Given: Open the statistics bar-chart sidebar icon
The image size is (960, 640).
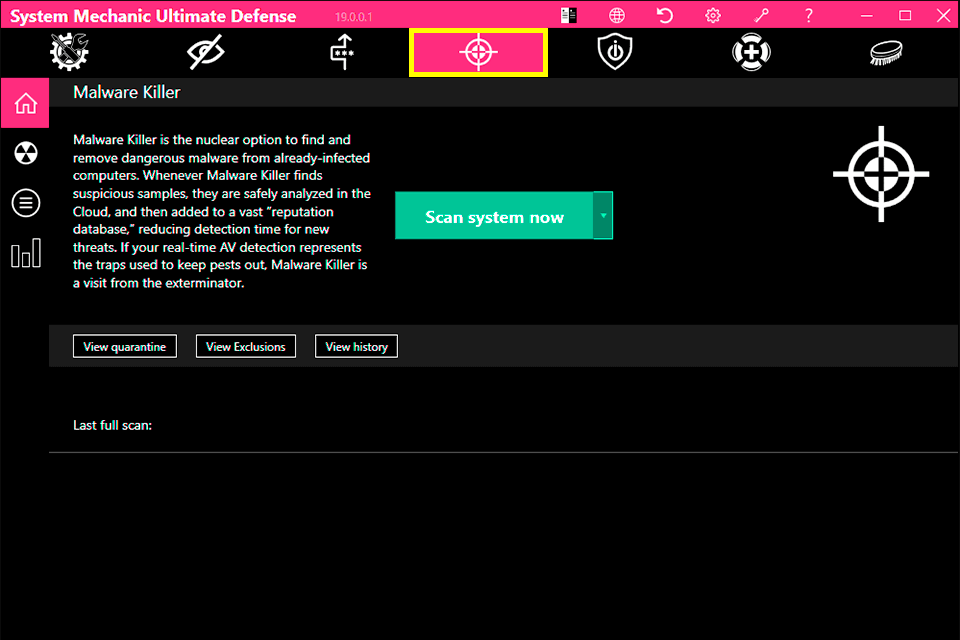Looking at the screenshot, I should point(24,253).
